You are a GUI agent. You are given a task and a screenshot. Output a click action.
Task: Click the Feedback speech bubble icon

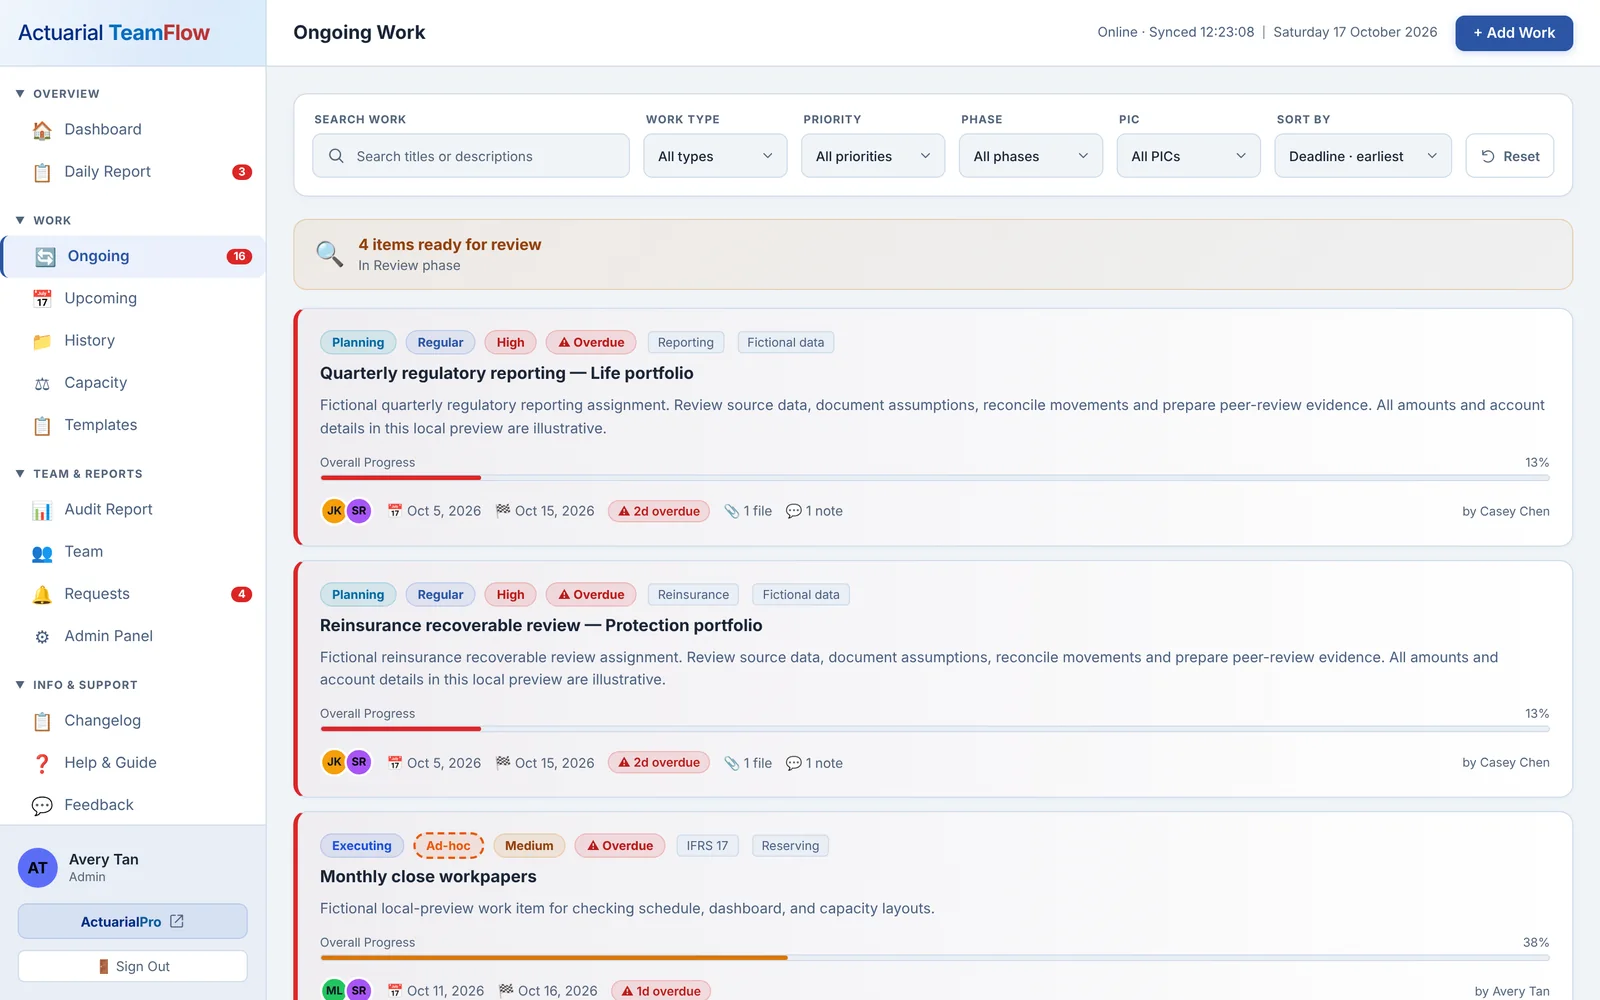(42, 805)
